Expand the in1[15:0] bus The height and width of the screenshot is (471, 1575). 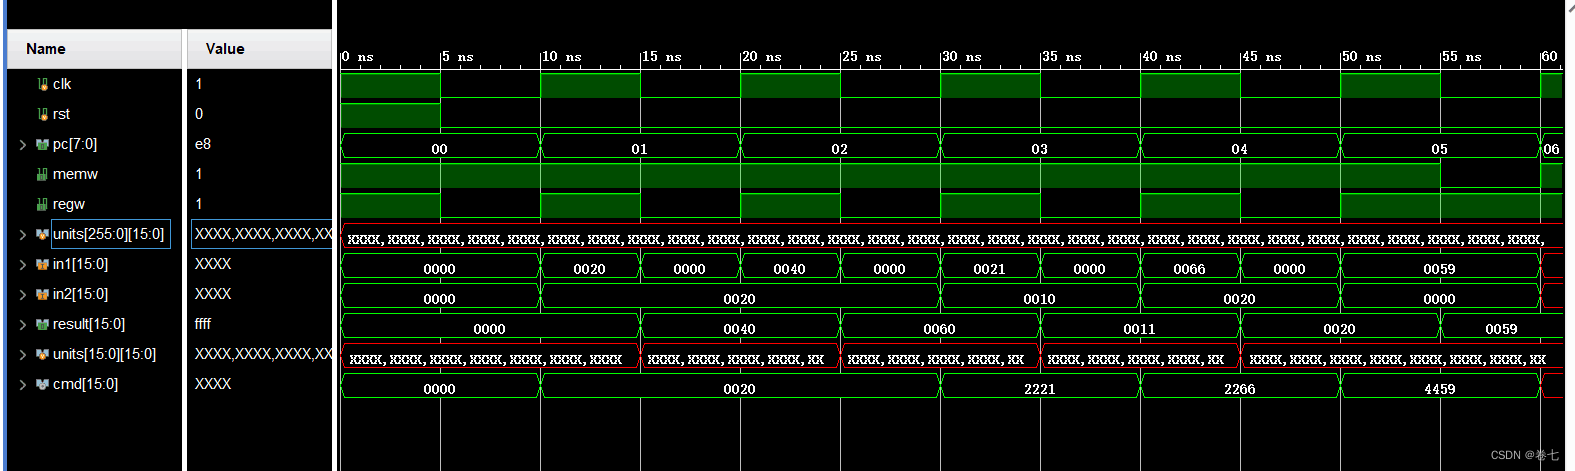(x=23, y=264)
